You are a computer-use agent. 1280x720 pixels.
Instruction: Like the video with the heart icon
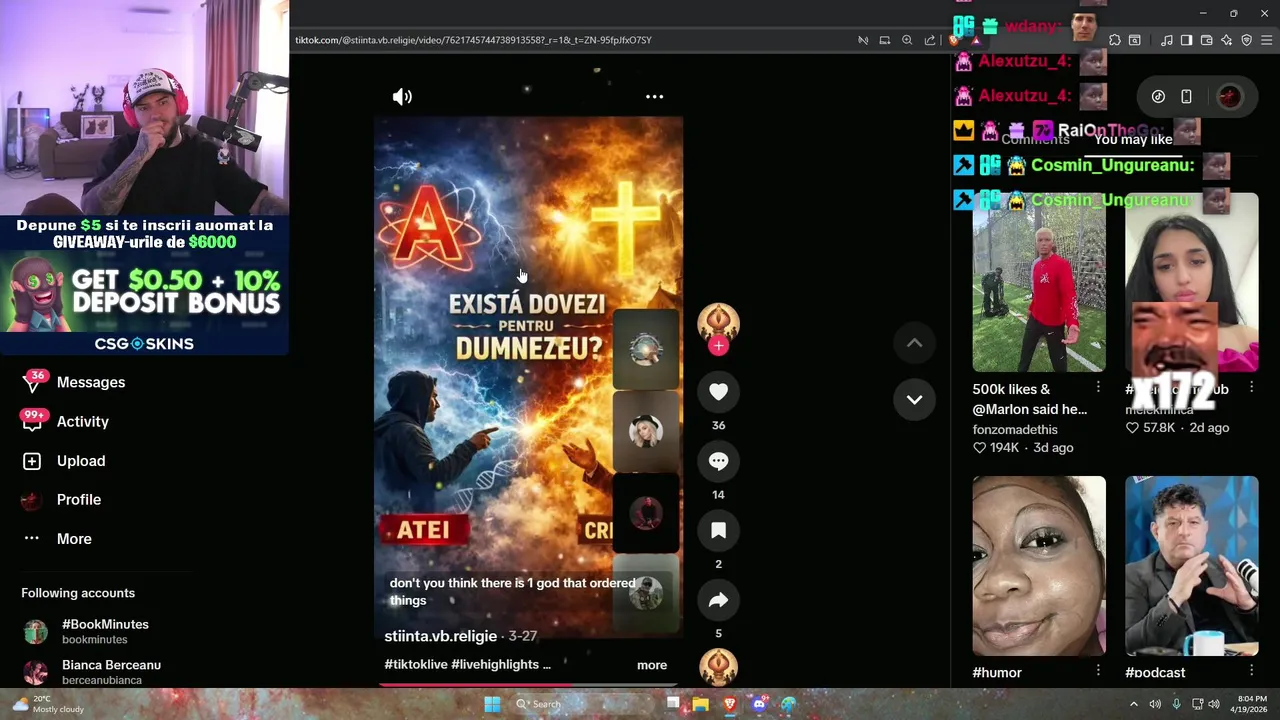click(718, 392)
